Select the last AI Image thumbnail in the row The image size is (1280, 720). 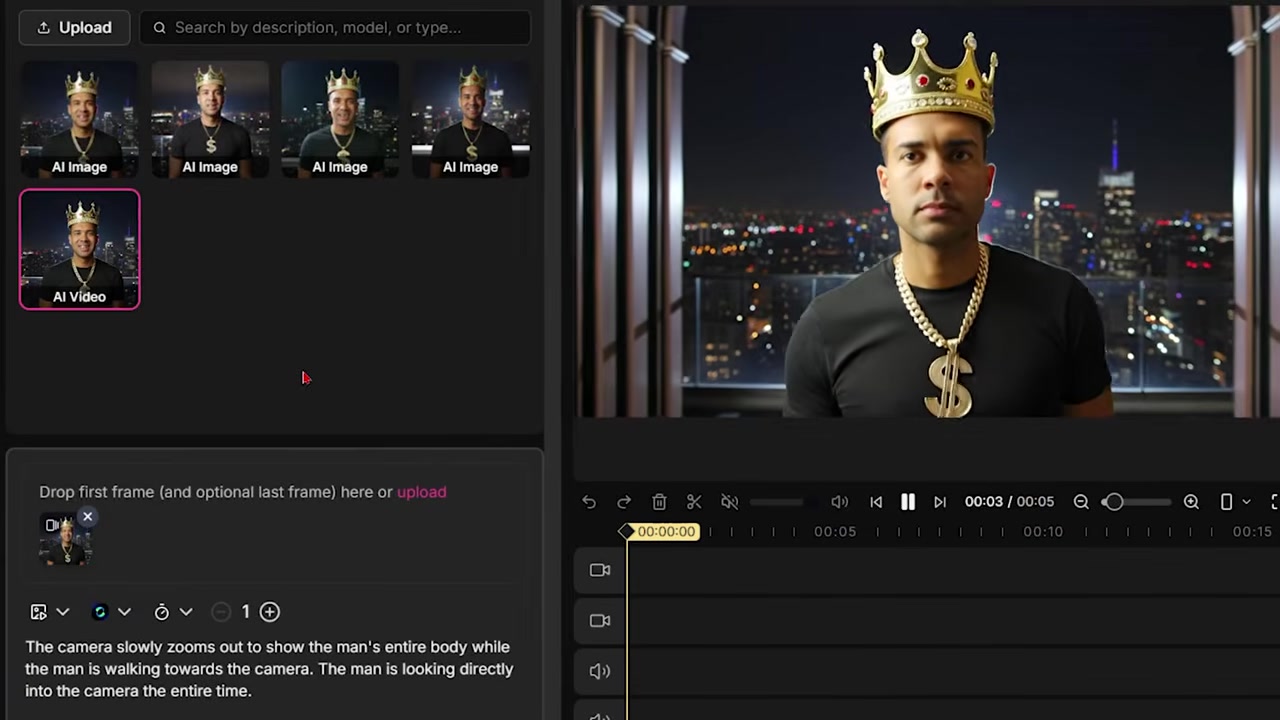470,119
